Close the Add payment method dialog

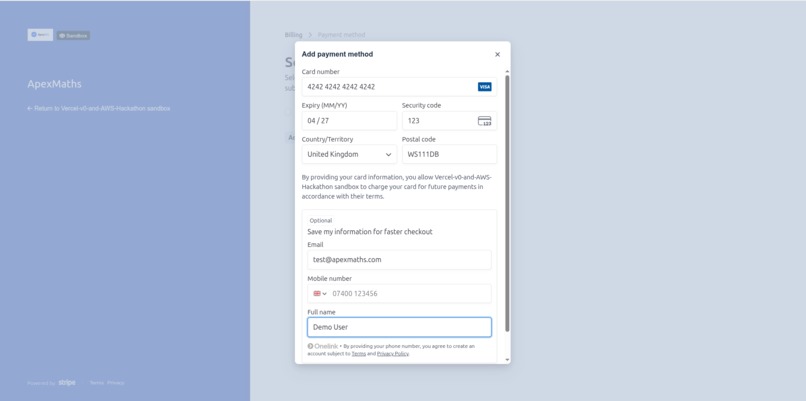point(497,54)
